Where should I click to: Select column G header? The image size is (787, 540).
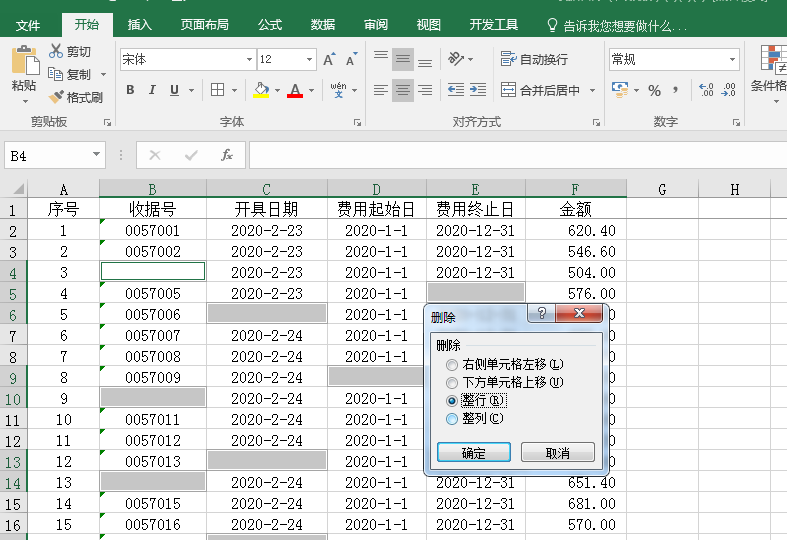[662, 189]
